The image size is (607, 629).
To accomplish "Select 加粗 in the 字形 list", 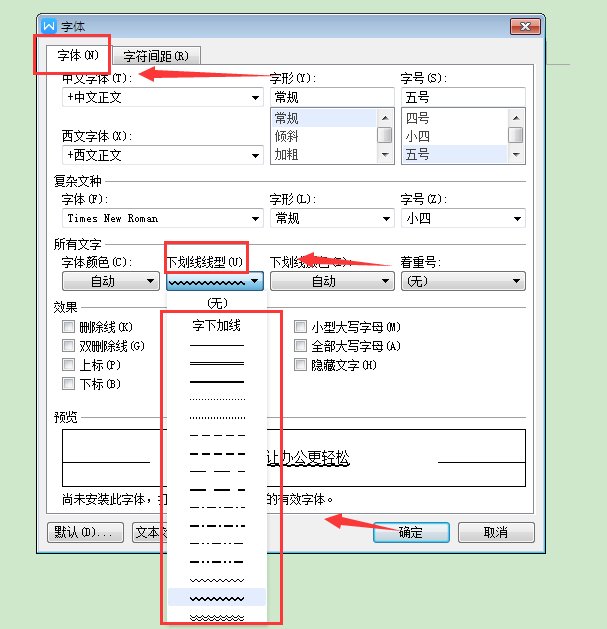I will click(324, 154).
